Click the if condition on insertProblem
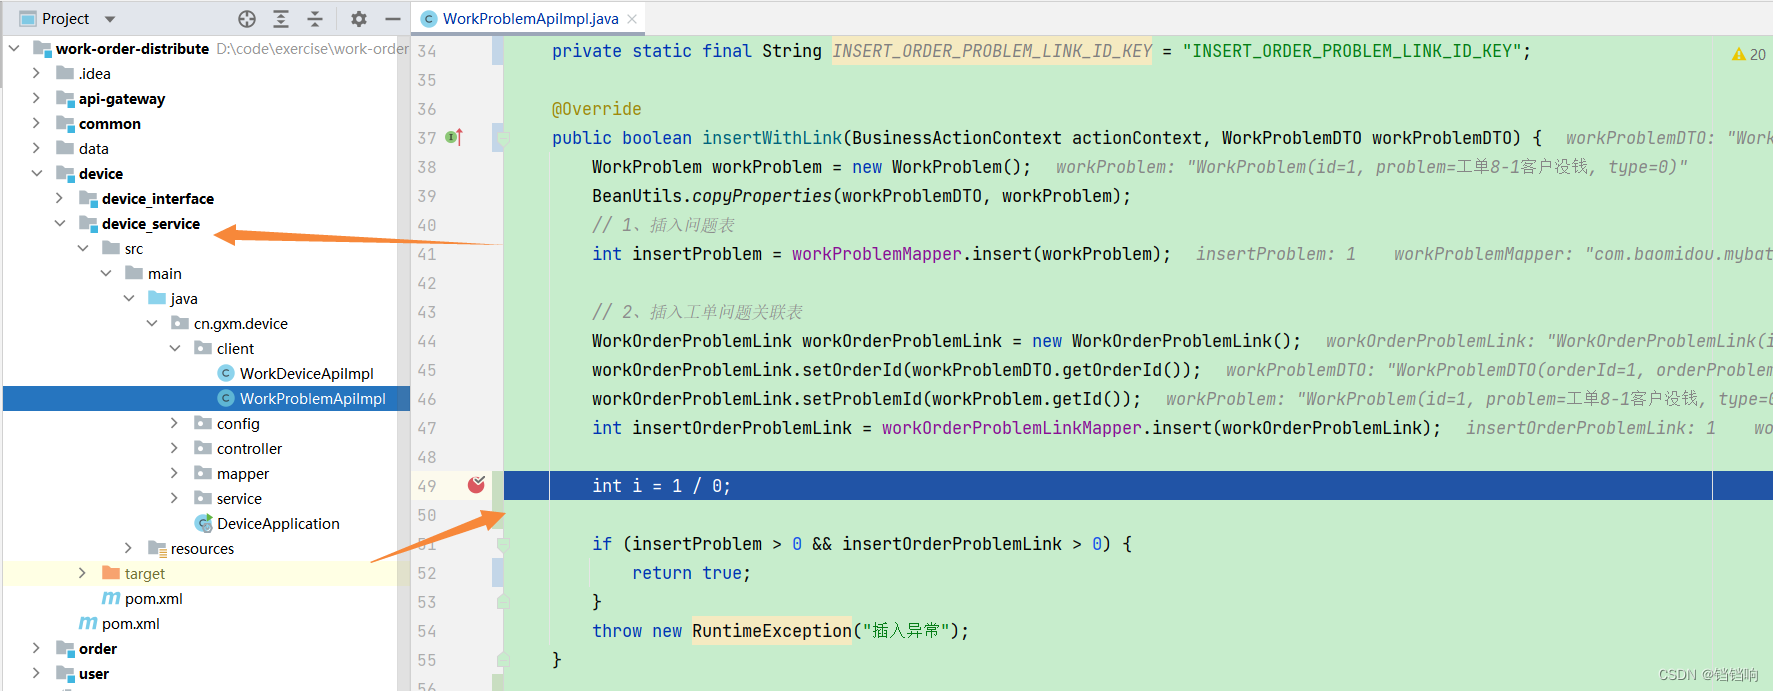The width and height of the screenshot is (1773, 691). click(x=862, y=544)
